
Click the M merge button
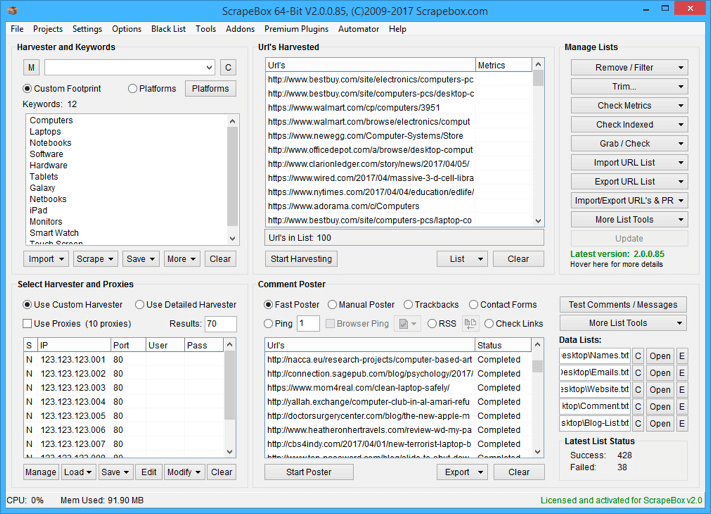tap(31, 68)
